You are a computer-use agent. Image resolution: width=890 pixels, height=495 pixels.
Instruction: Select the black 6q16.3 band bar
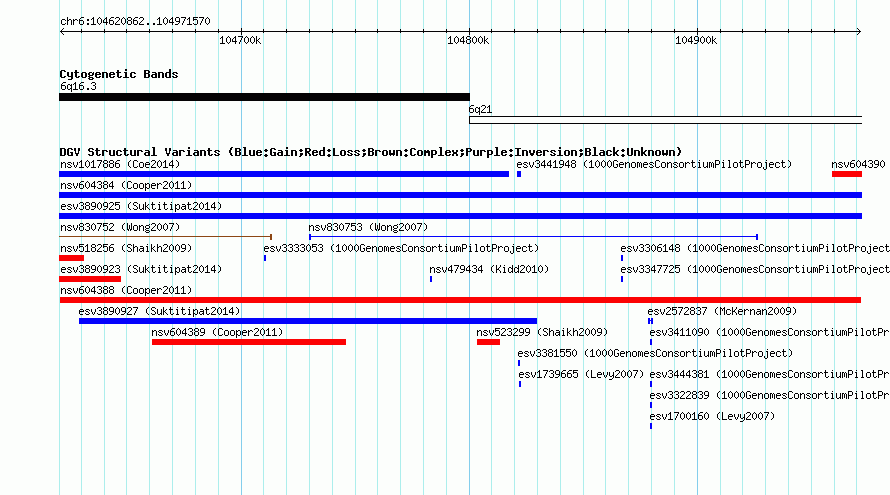coord(265,97)
